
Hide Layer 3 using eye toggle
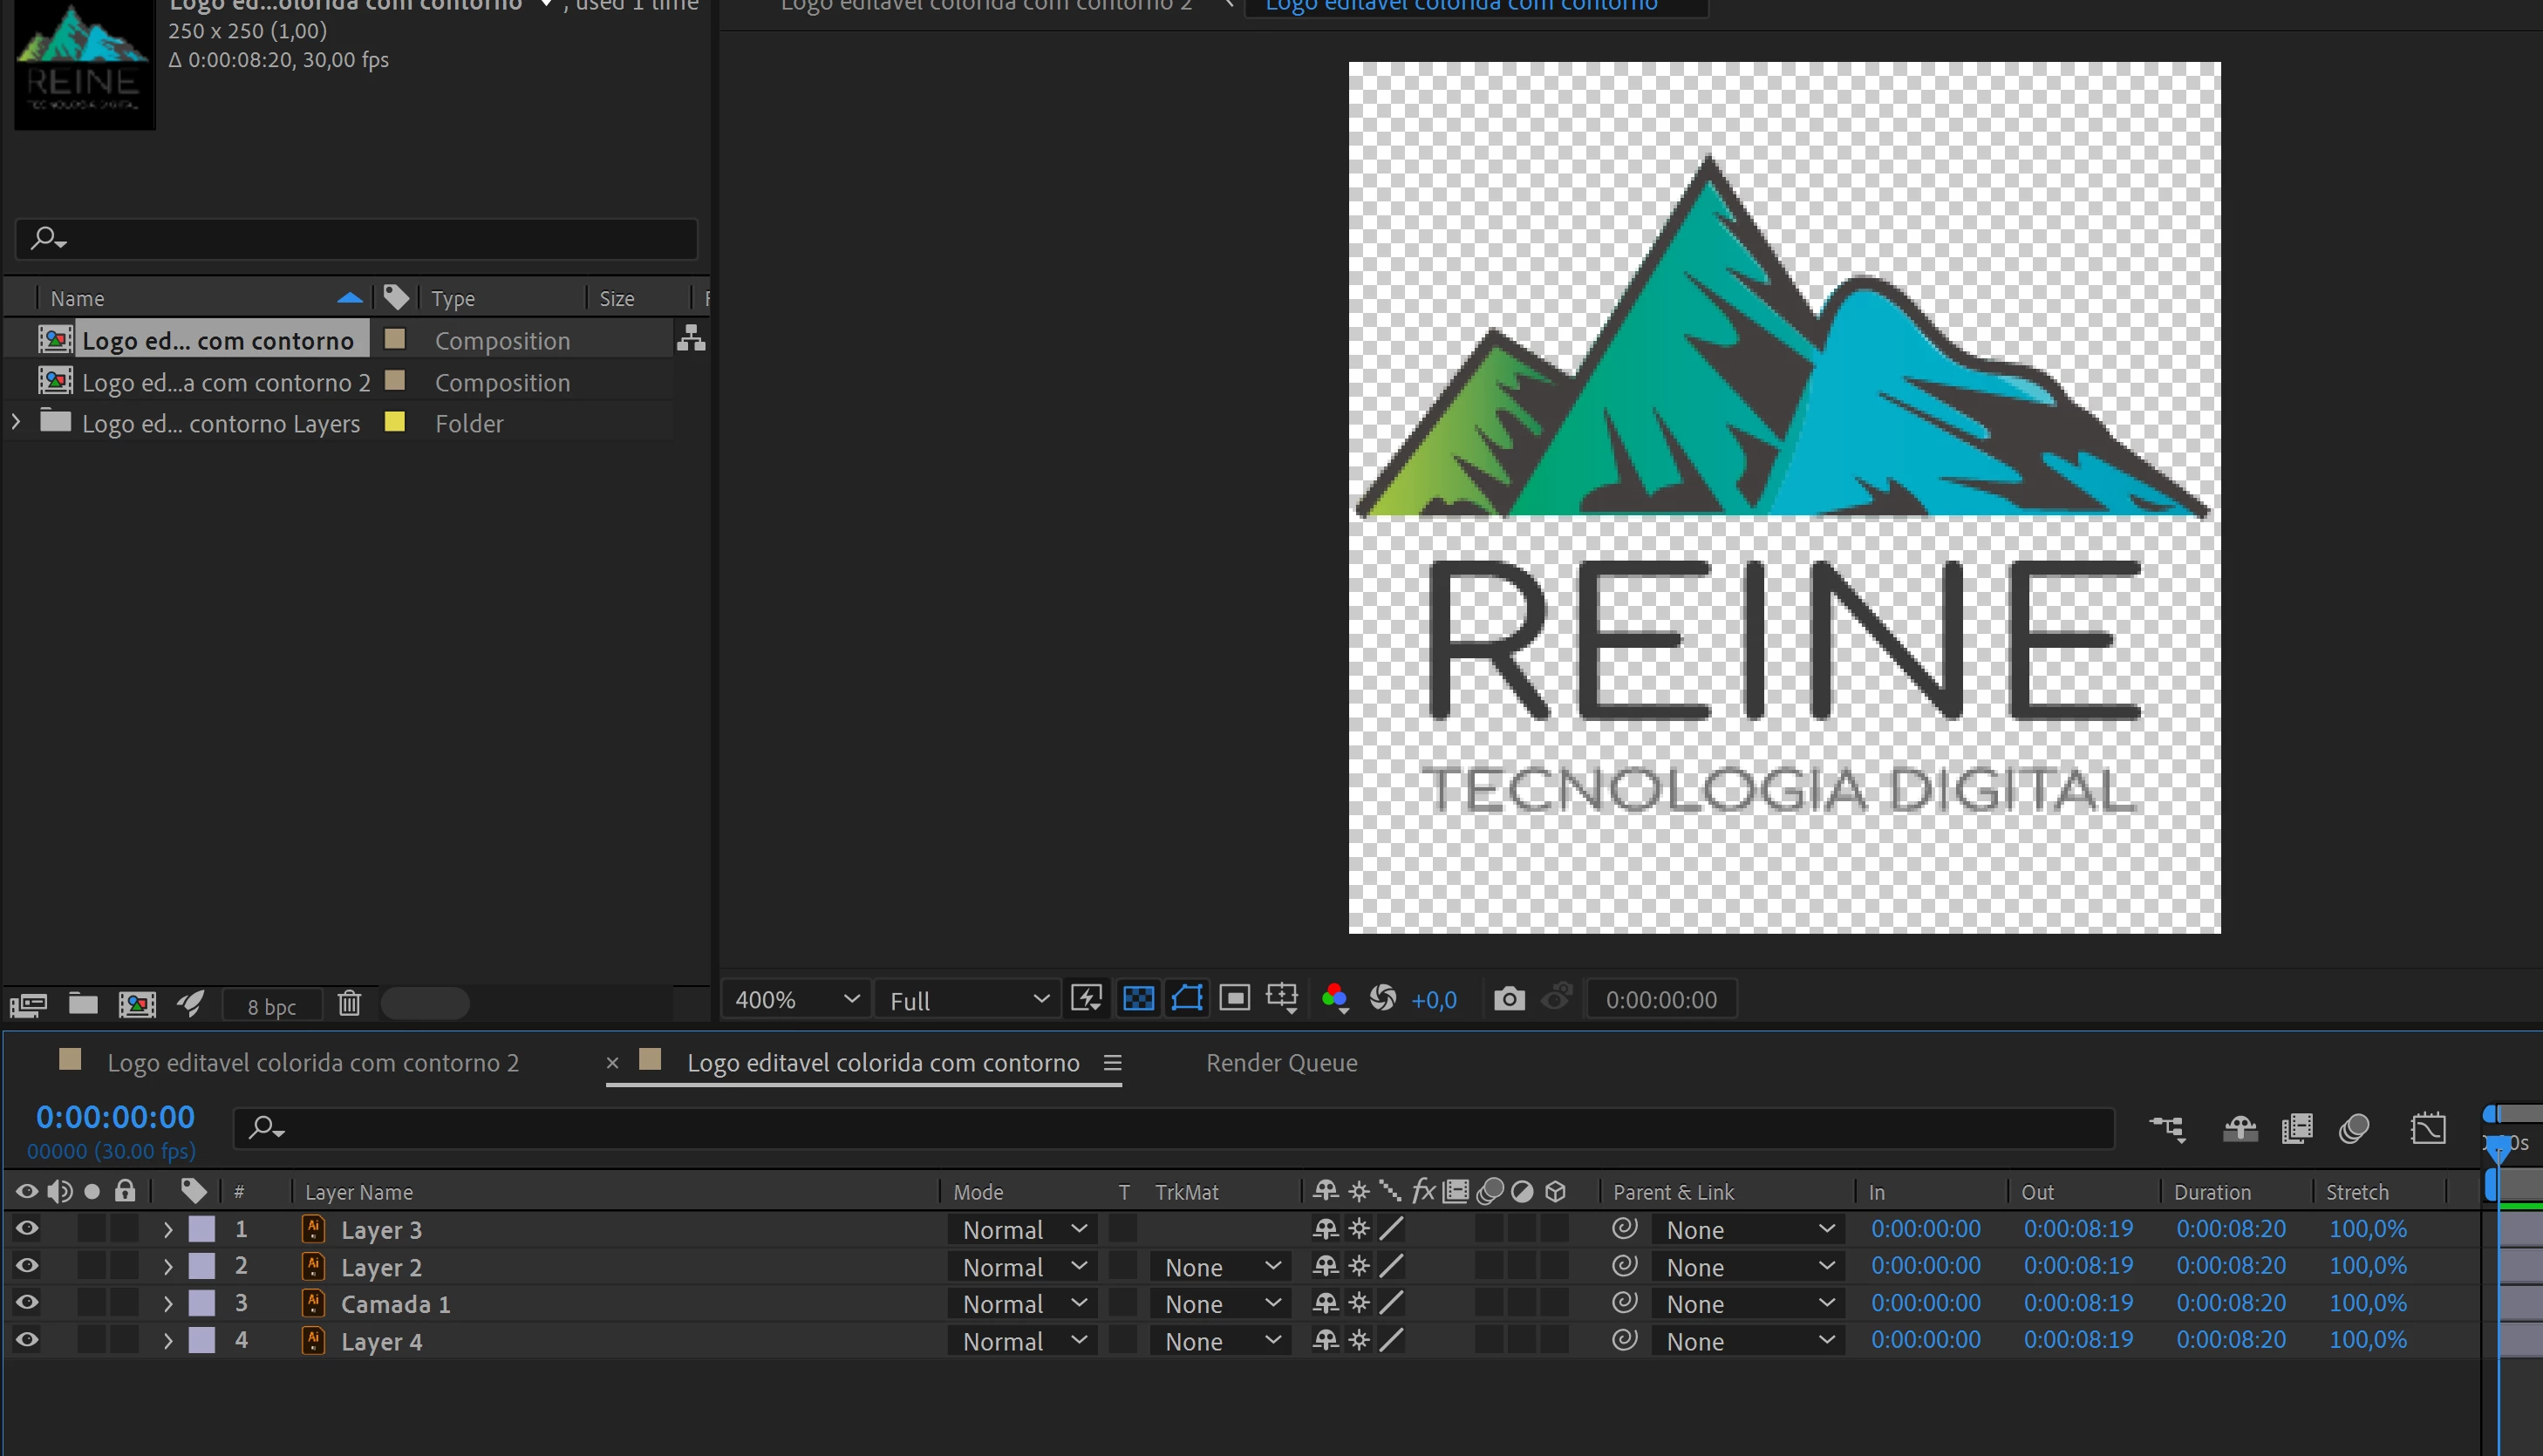pyautogui.click(x=27, y=1229)
